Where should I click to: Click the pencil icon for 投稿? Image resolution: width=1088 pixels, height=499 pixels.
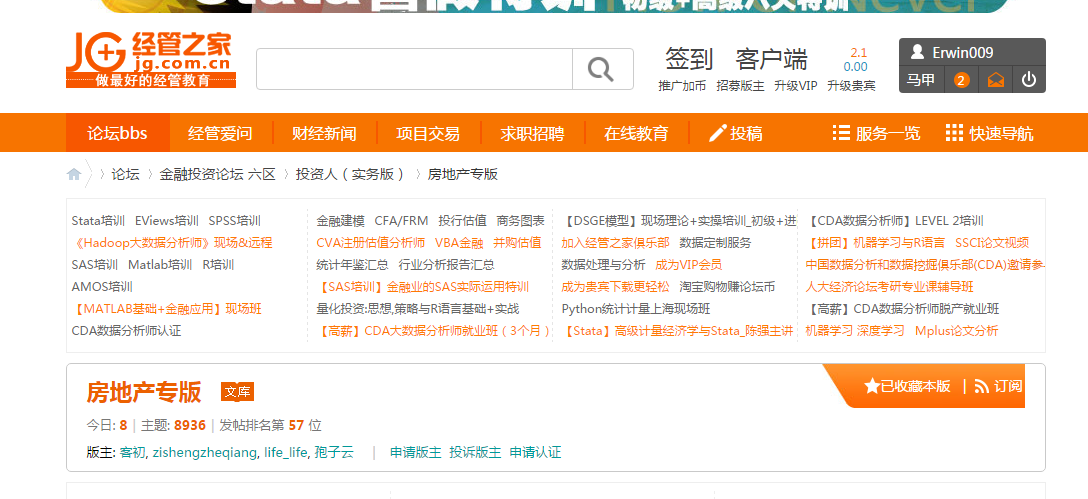[x=717, y=133]
